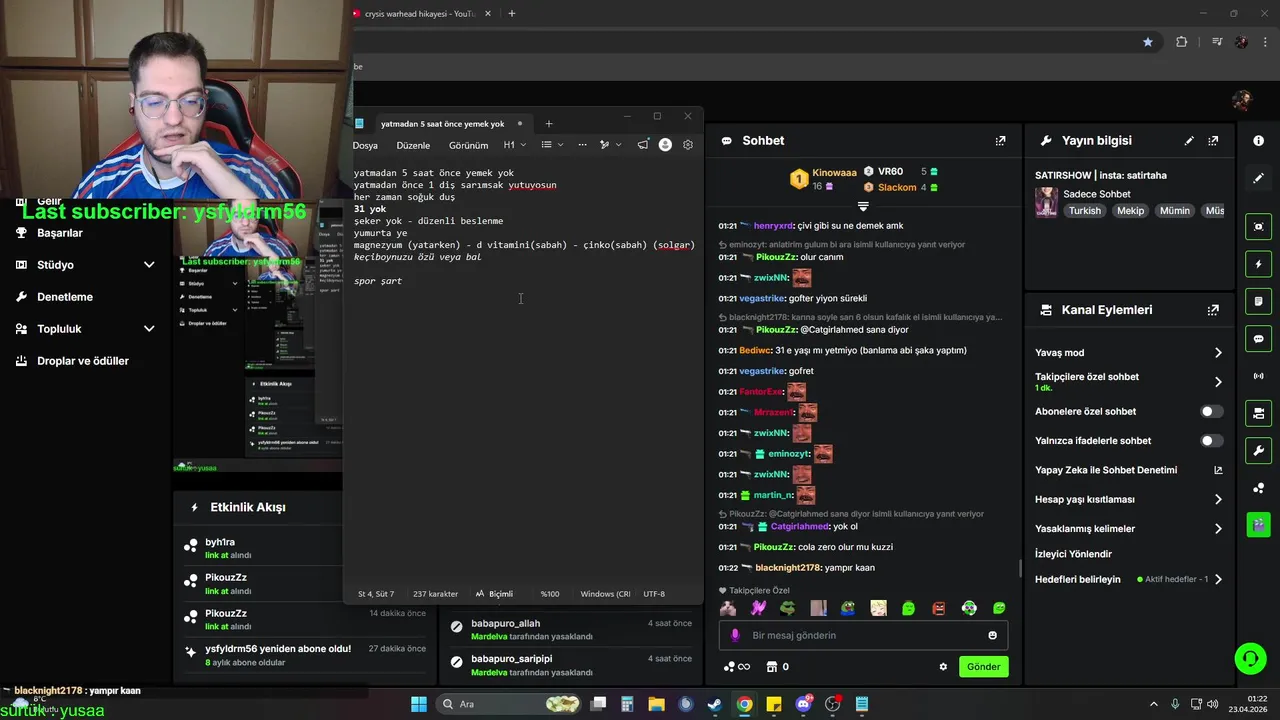The image size is (1280, 720).
Task: Bookmark this page with the star icon
Action: 1148,42
